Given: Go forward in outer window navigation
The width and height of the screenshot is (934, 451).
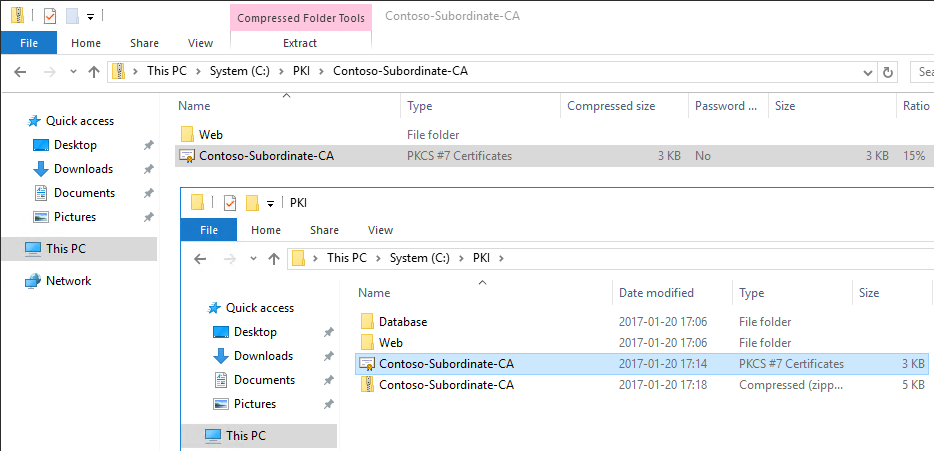Looking at the screenshot, I should [50, 72].
